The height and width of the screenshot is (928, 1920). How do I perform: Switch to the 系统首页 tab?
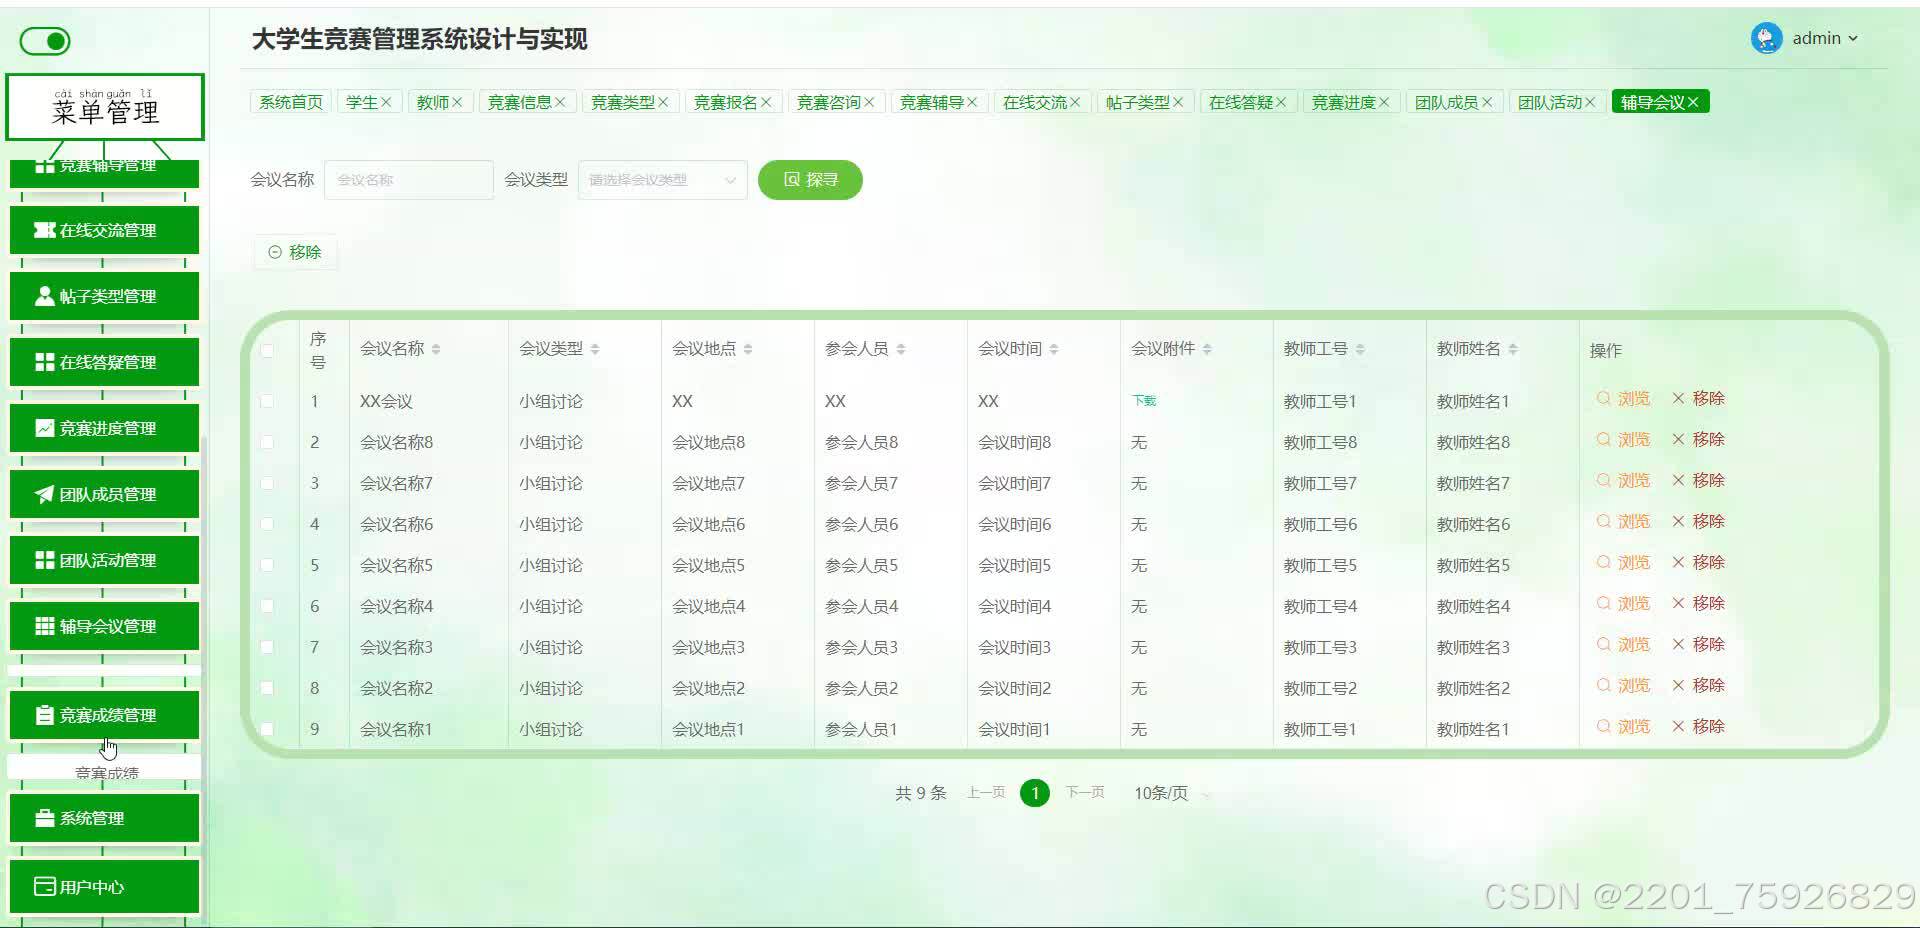289,101
